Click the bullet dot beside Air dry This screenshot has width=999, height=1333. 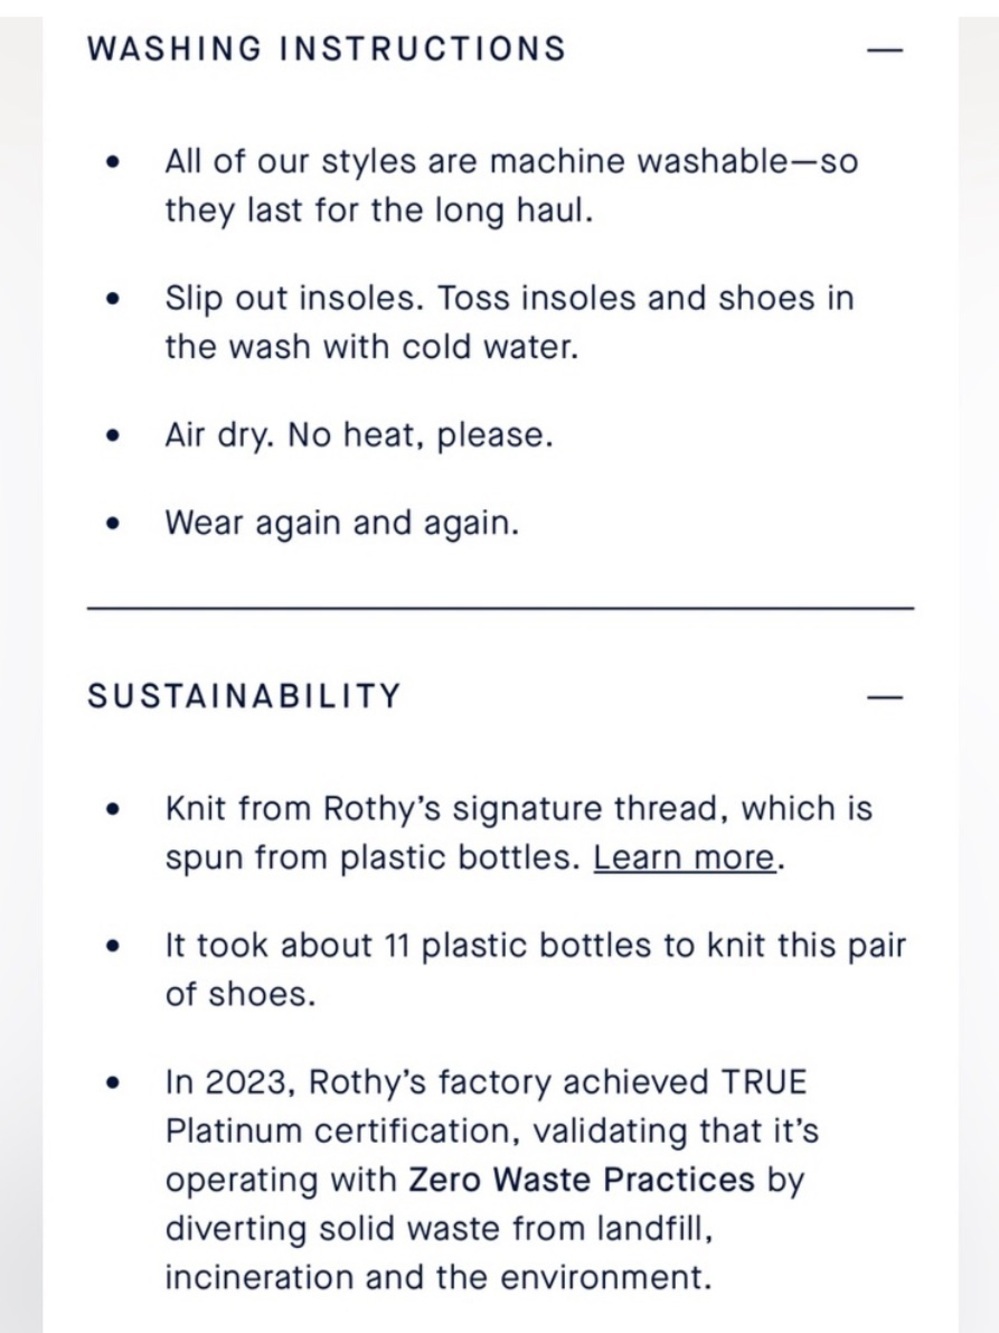click(x=114, y=436)
